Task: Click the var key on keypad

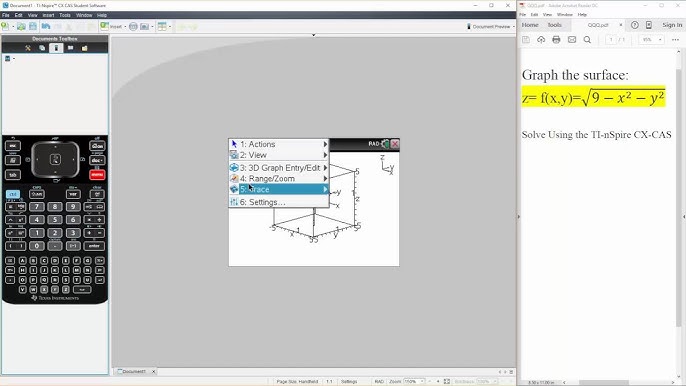Action: point(73,194)
